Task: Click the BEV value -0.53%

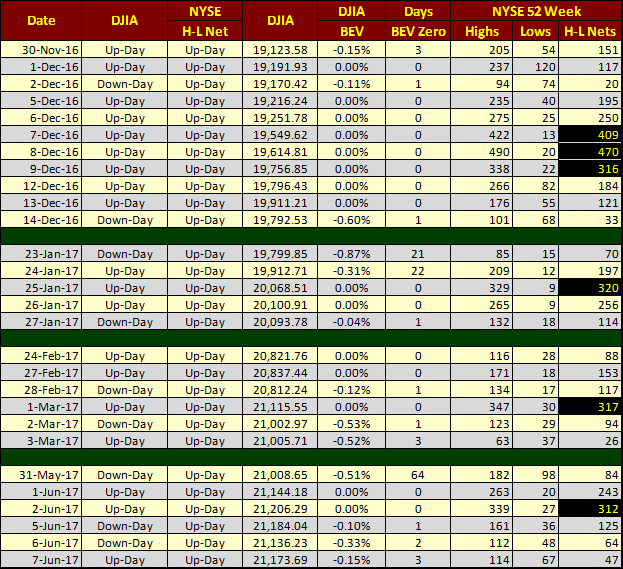Action: pos(352,424)
